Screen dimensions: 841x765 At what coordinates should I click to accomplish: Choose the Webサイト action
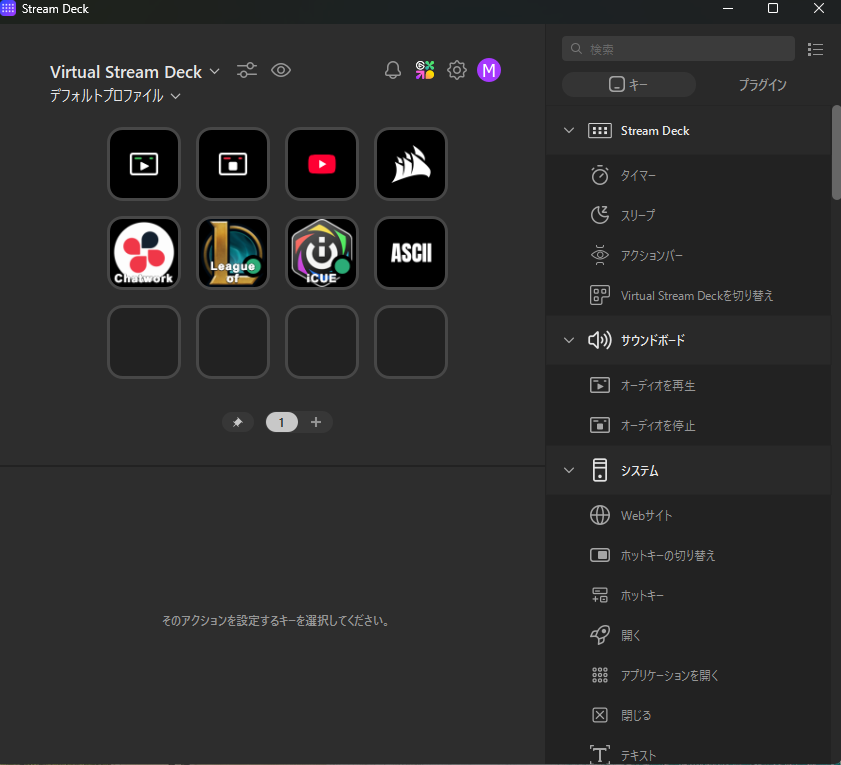(x=688, y=515)
